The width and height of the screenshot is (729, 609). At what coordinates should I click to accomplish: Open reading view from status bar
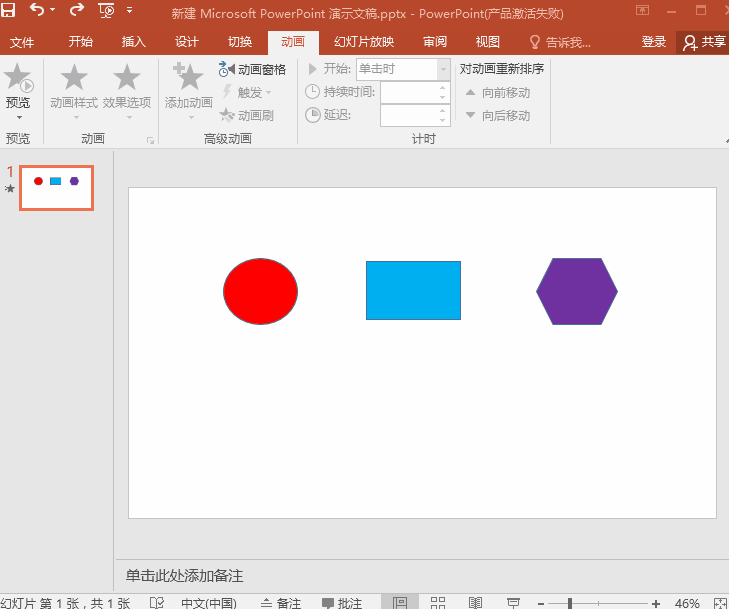476,602
